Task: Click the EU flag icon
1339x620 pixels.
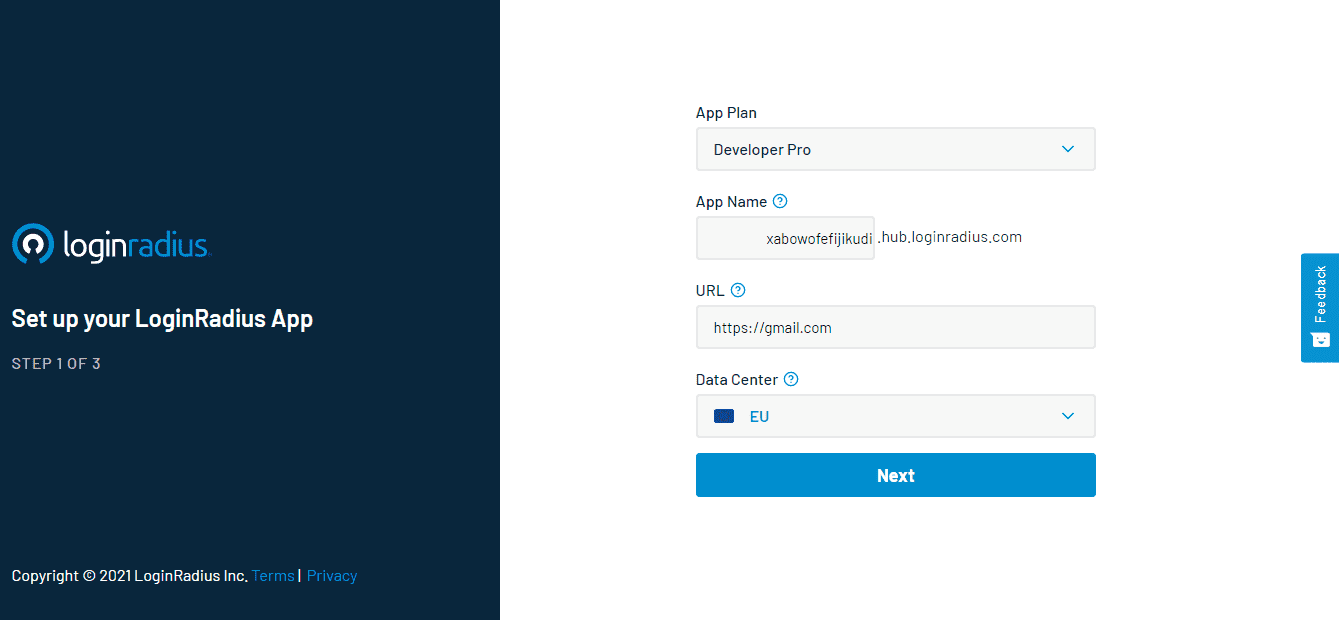Action: [x=724, y=416]
